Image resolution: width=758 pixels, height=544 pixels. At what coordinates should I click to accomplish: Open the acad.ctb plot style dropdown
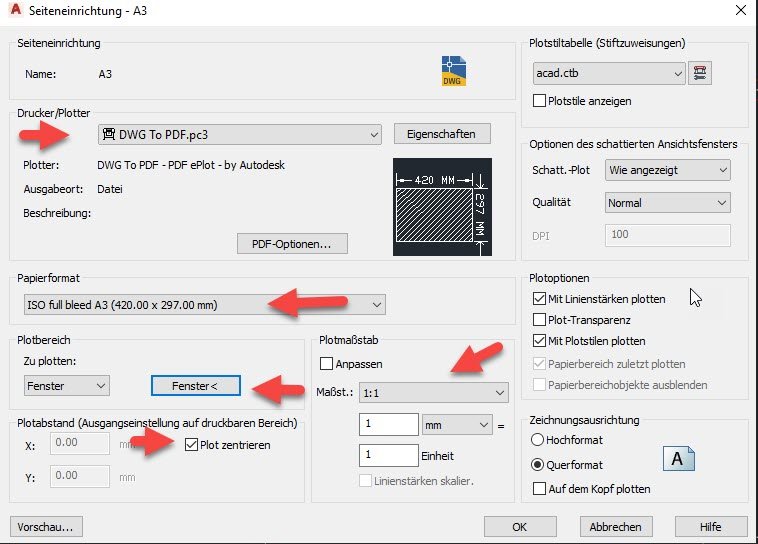click(609, 74)
